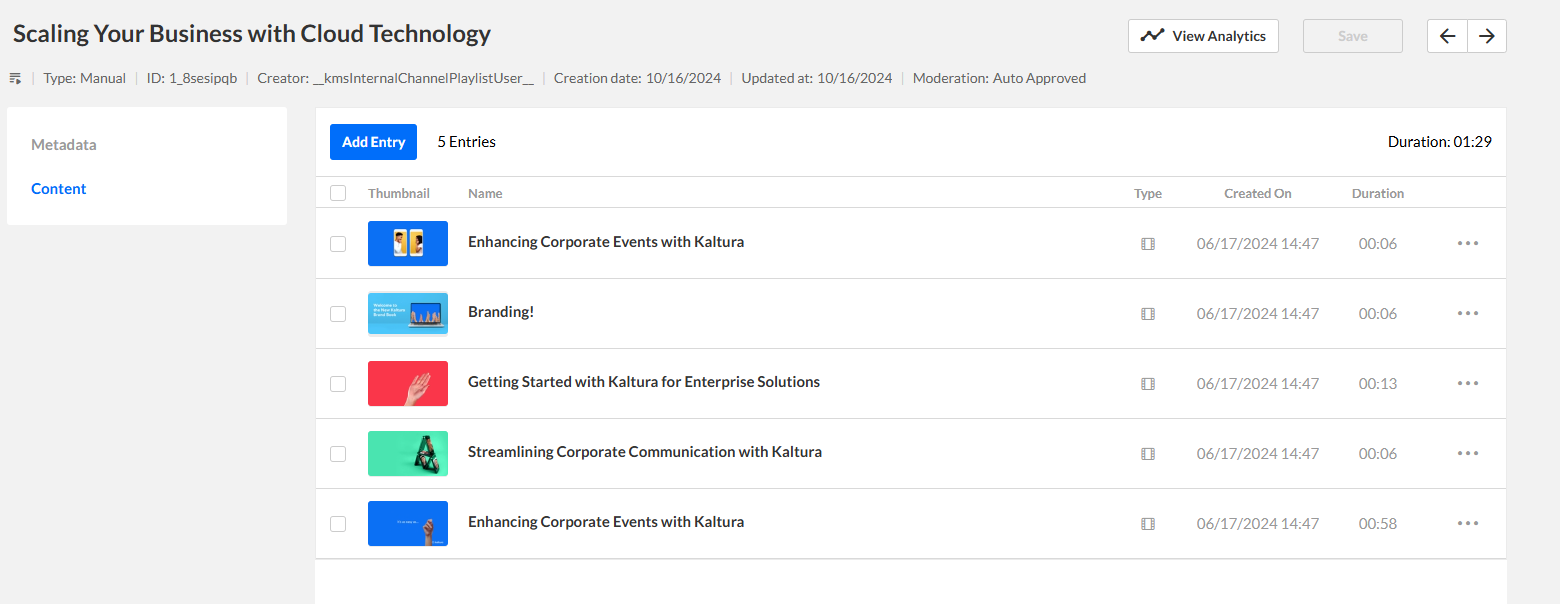The height and width of the screenshot is (604, 1560).
Task: Go to the previous playlist using left arrow
Action: pos(1447,36)
